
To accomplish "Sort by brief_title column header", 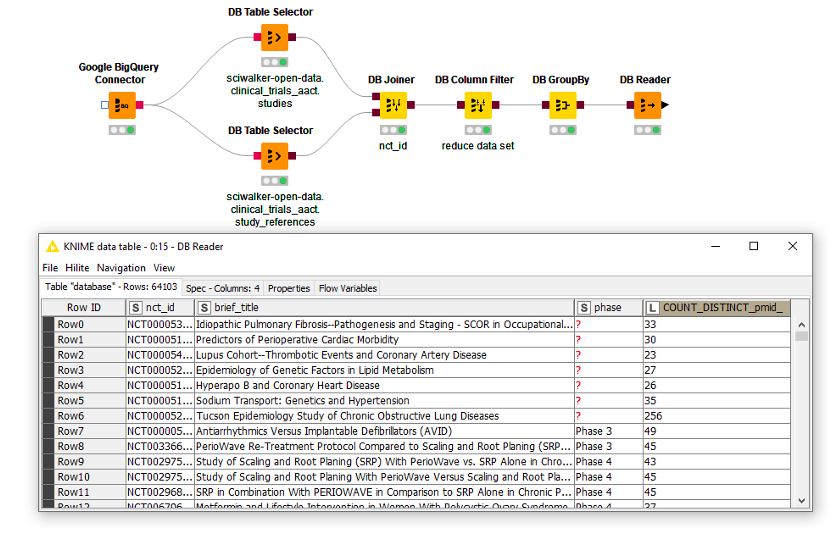I will coord(385,308).
